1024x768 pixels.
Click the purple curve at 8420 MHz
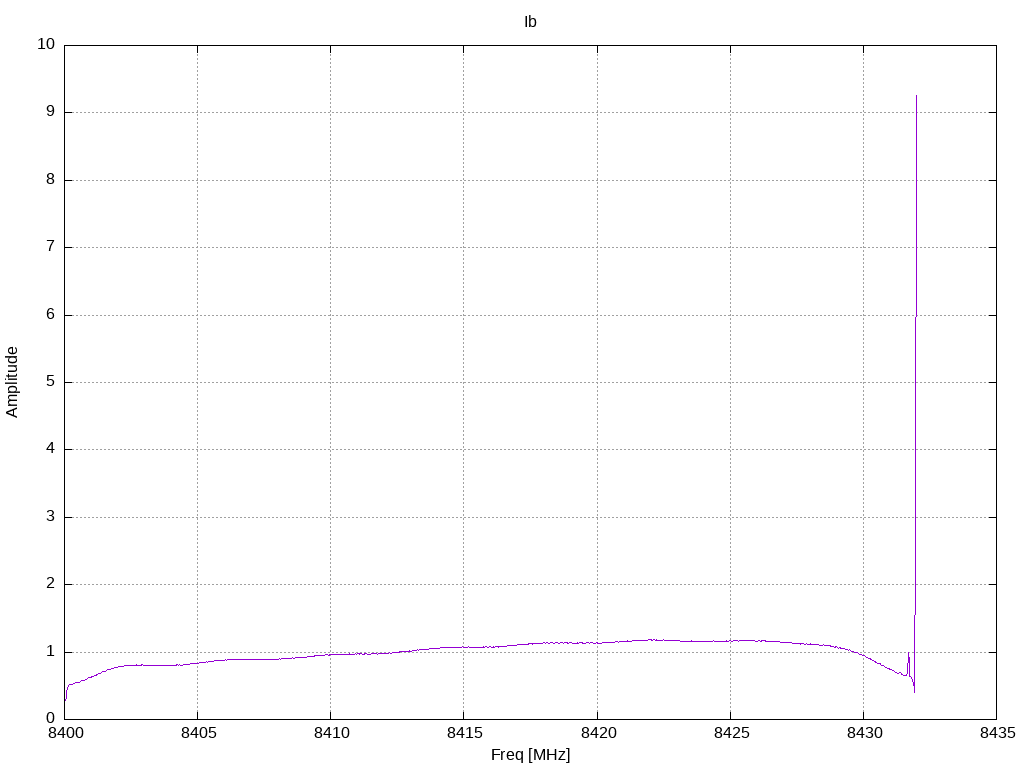598,643
